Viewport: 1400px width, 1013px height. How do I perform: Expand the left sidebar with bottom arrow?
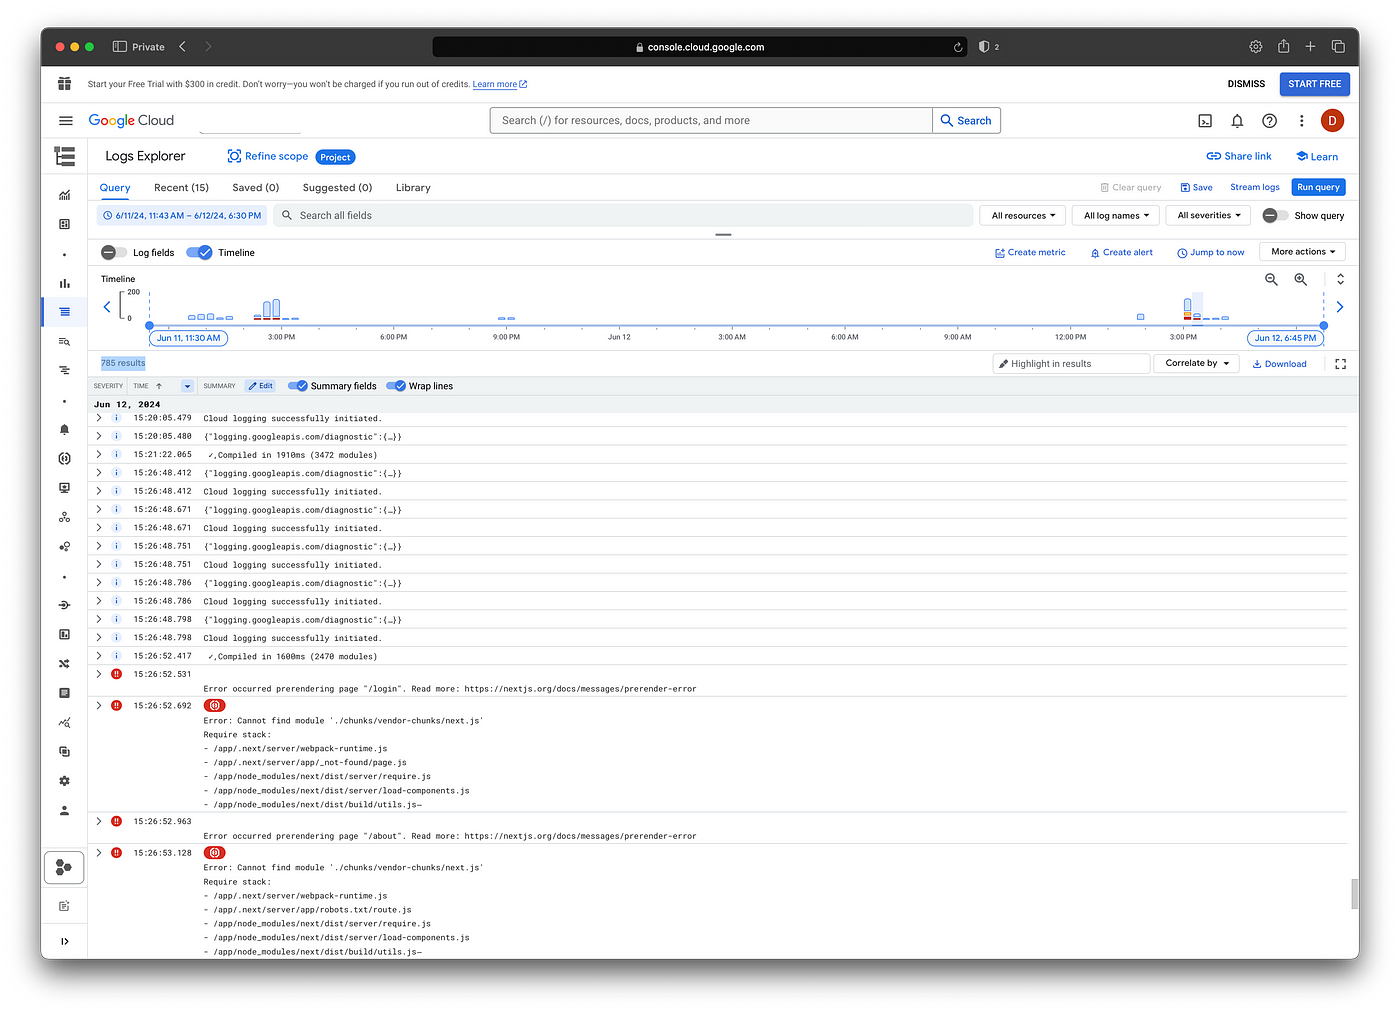click(x=65, y=941)
